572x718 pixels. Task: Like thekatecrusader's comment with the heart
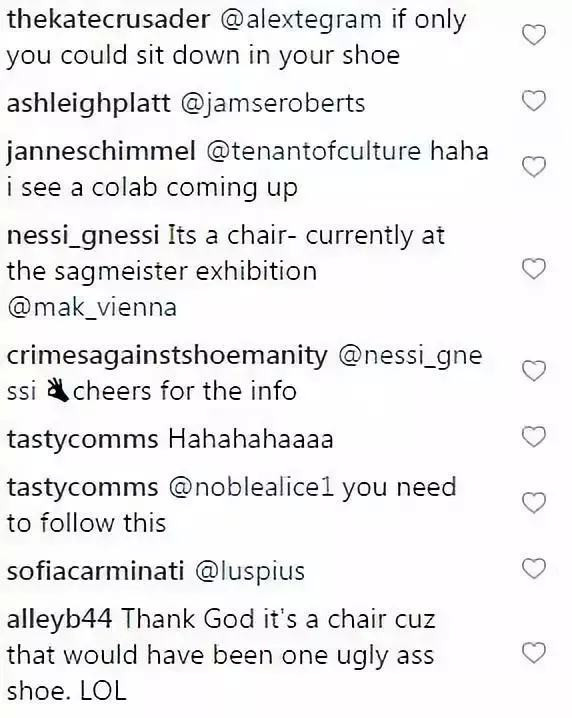534,36
